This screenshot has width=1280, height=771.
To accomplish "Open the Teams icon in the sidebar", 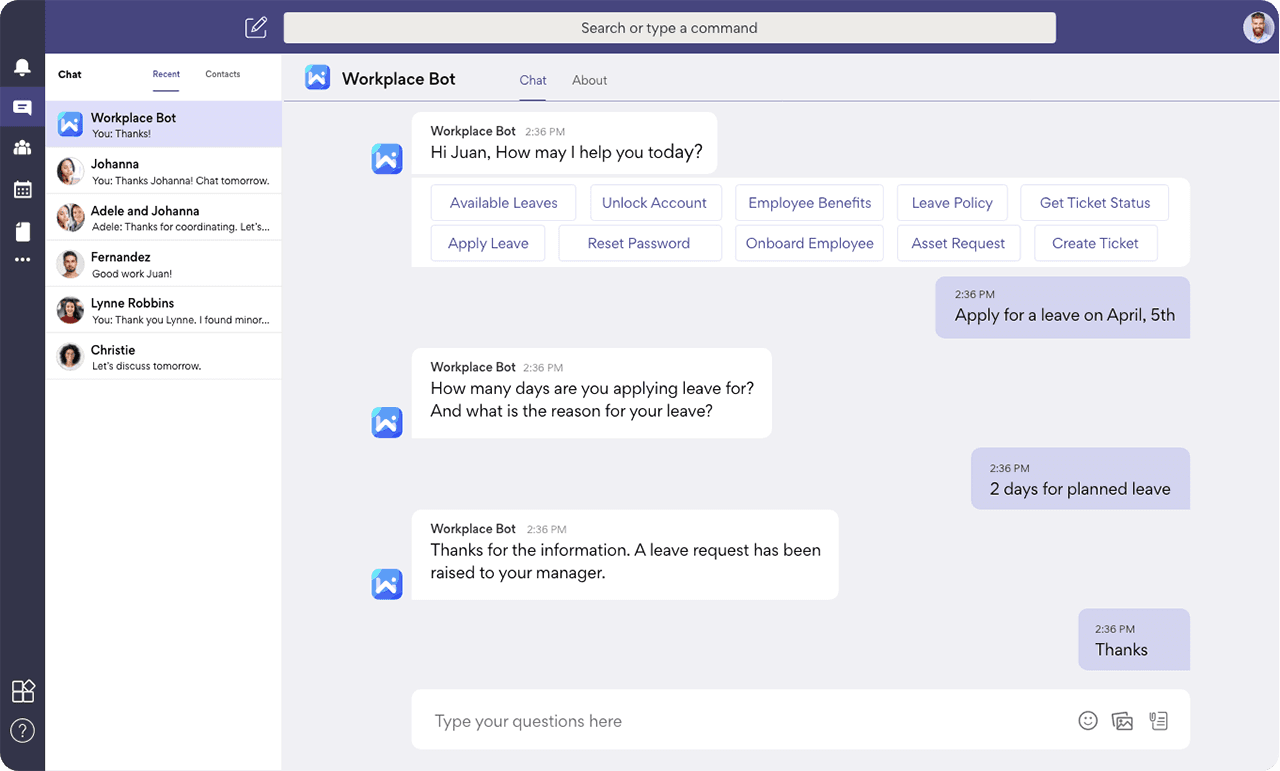I will (x=22, y=148).
